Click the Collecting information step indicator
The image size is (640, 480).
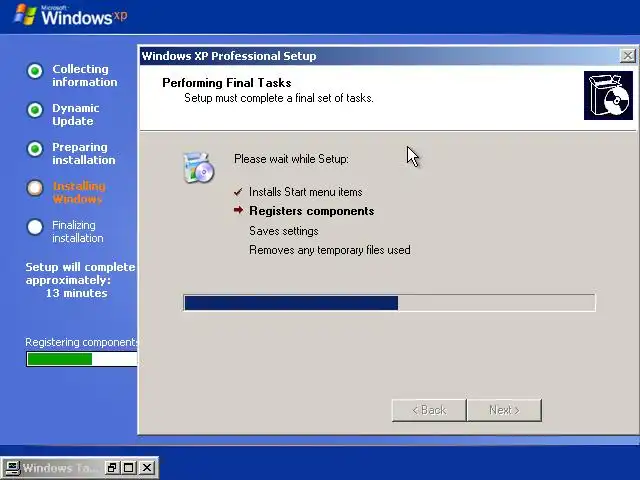coord(35,71)
